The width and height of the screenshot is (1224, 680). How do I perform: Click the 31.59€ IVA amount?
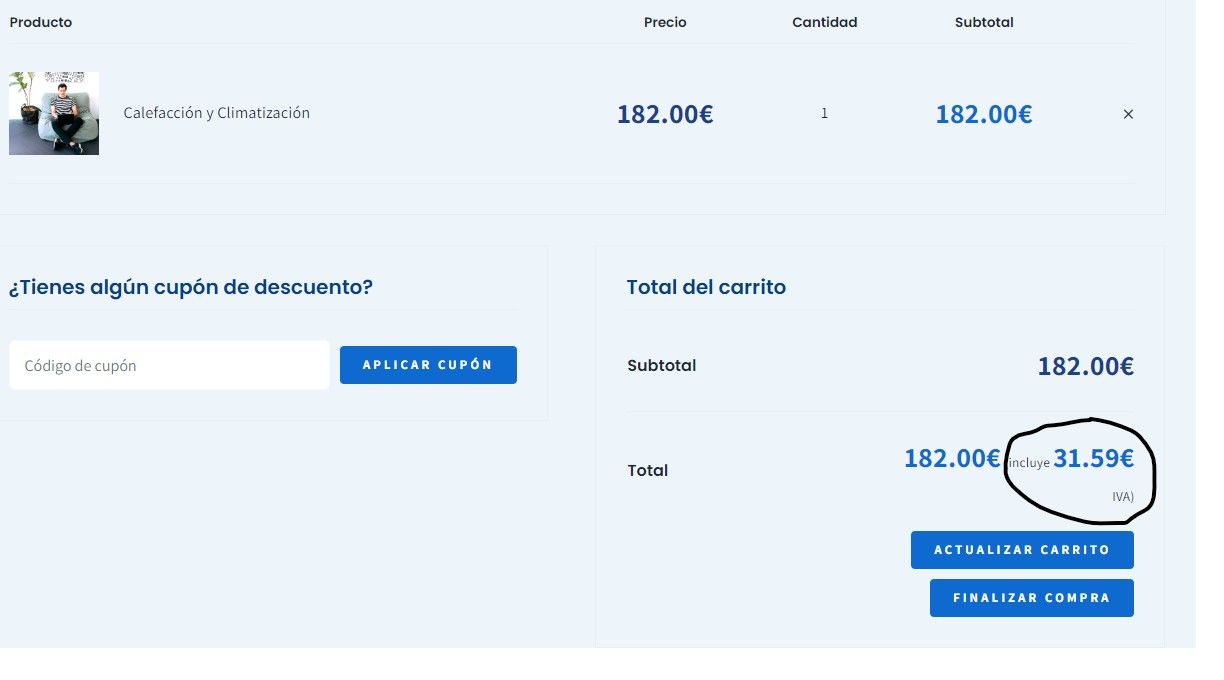1094,459
